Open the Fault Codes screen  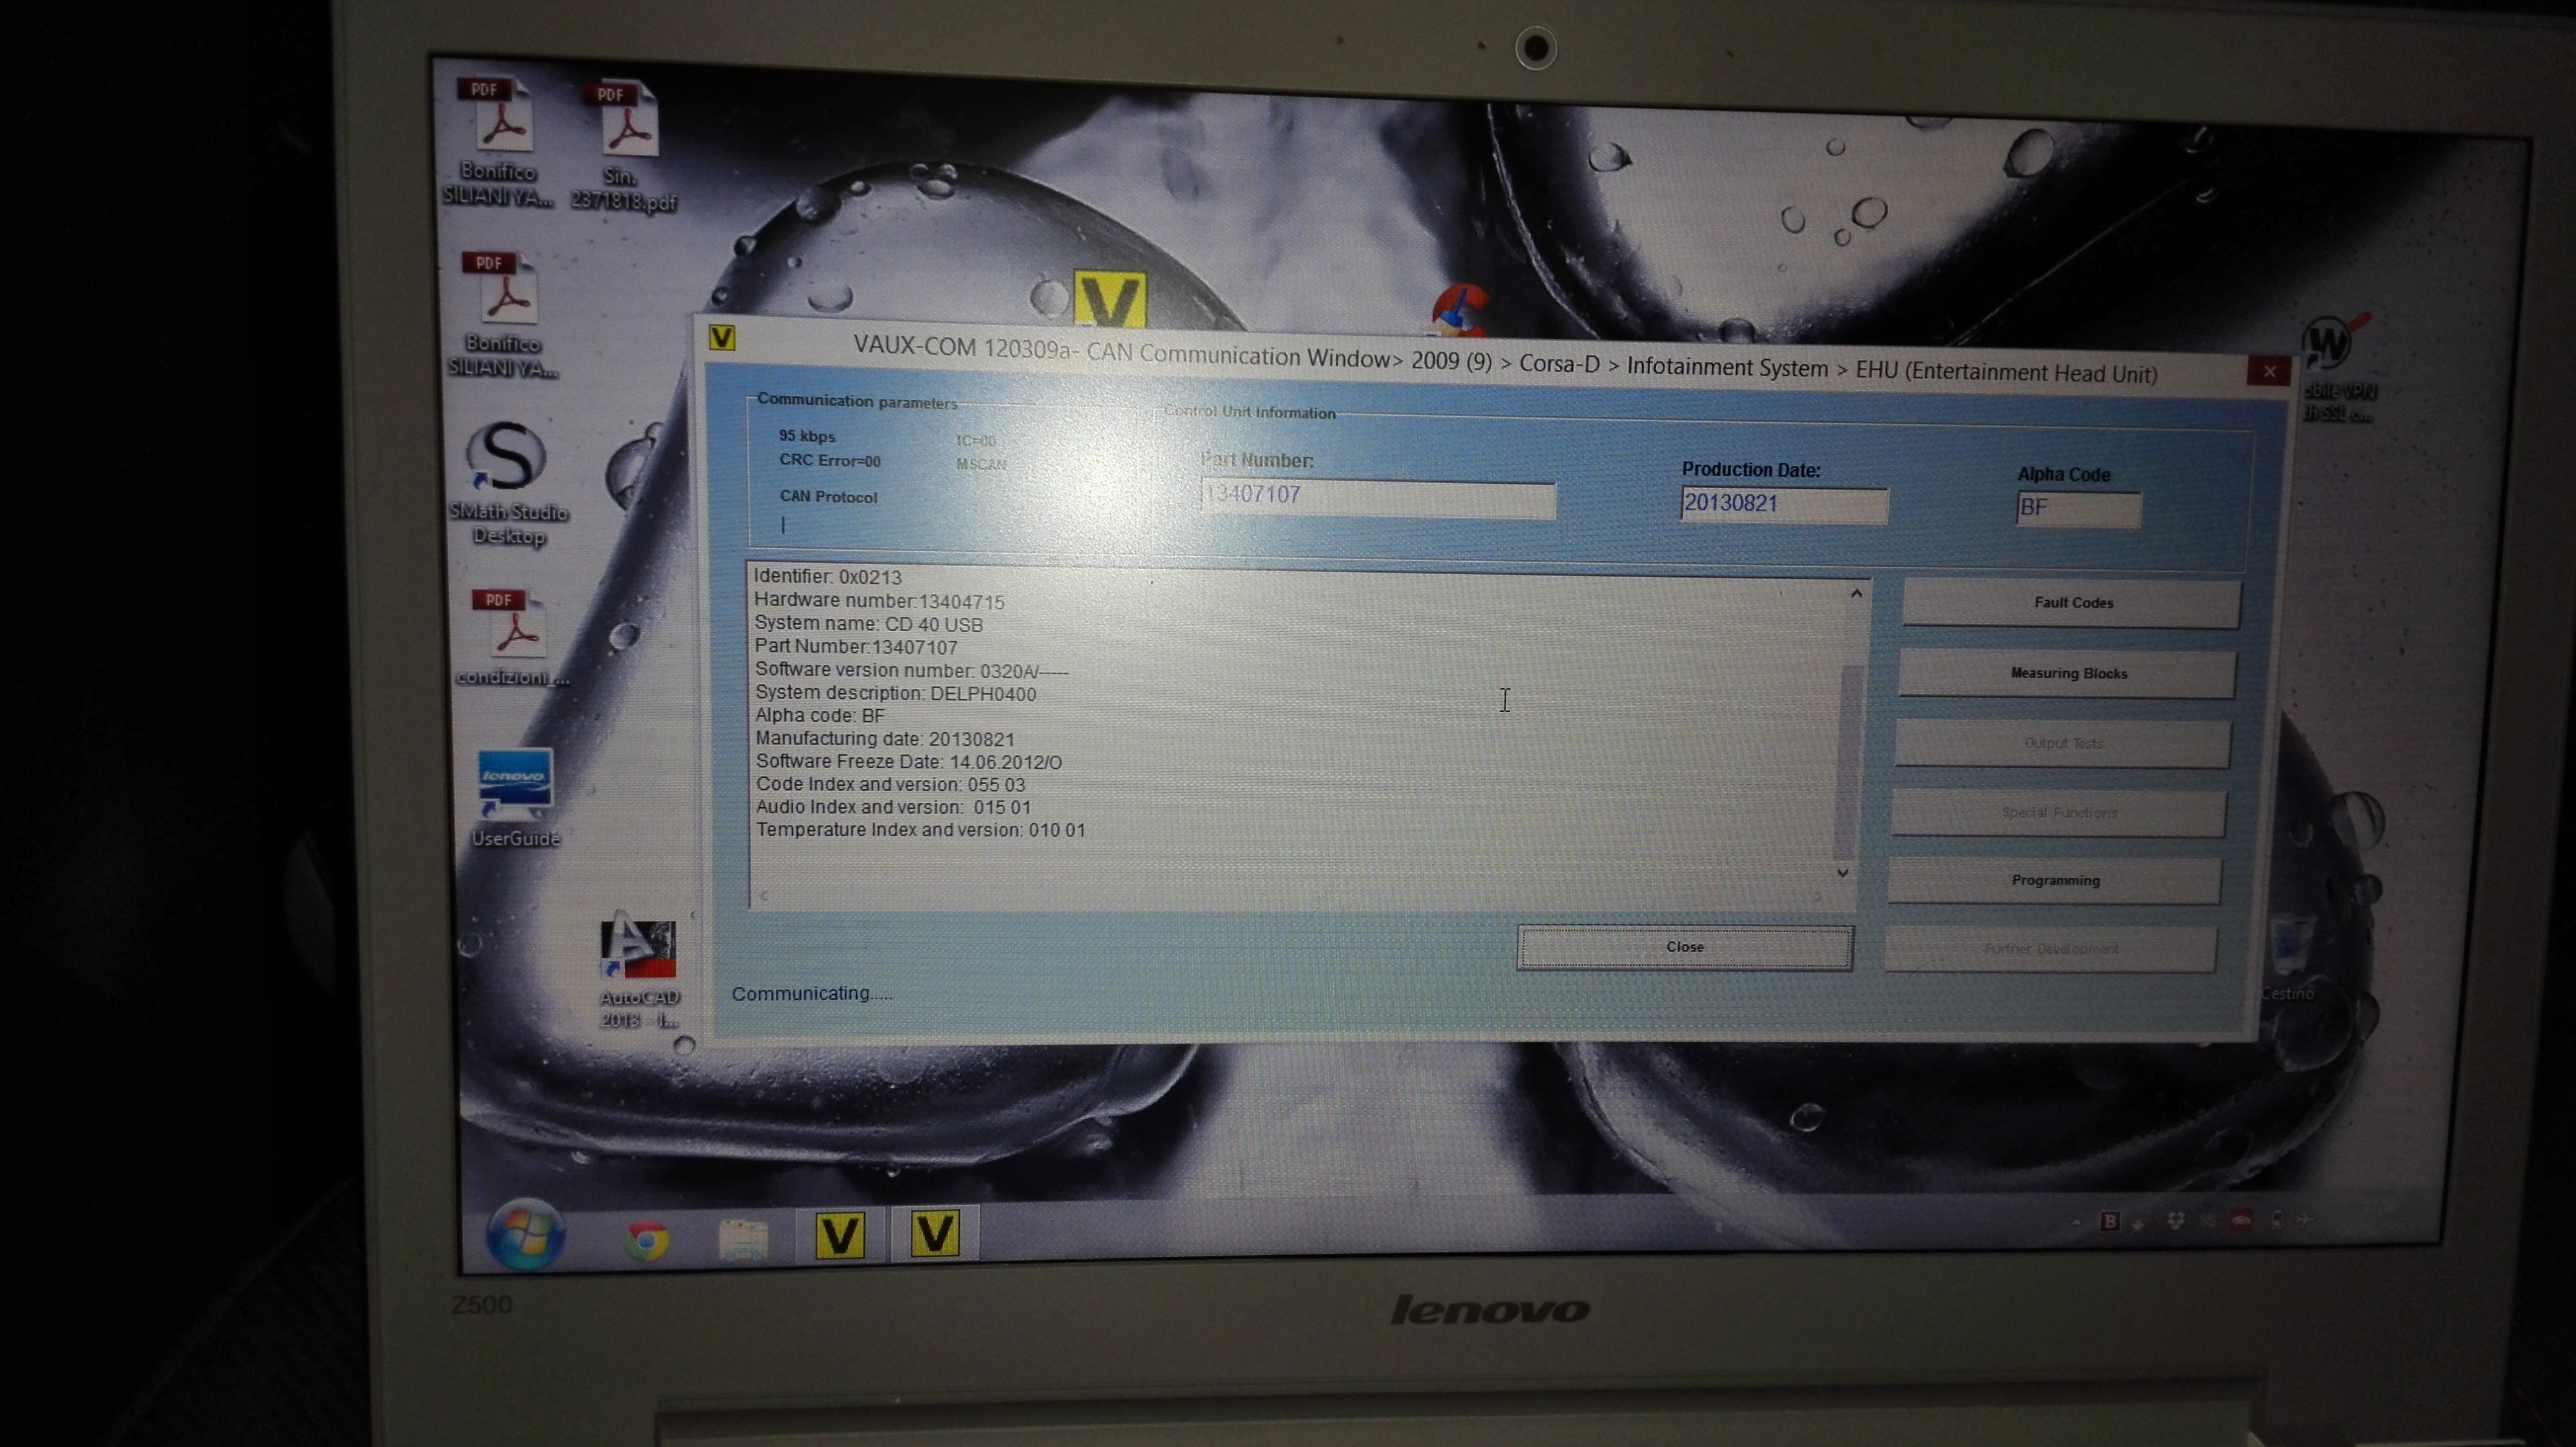click(x=2072, y=603)
